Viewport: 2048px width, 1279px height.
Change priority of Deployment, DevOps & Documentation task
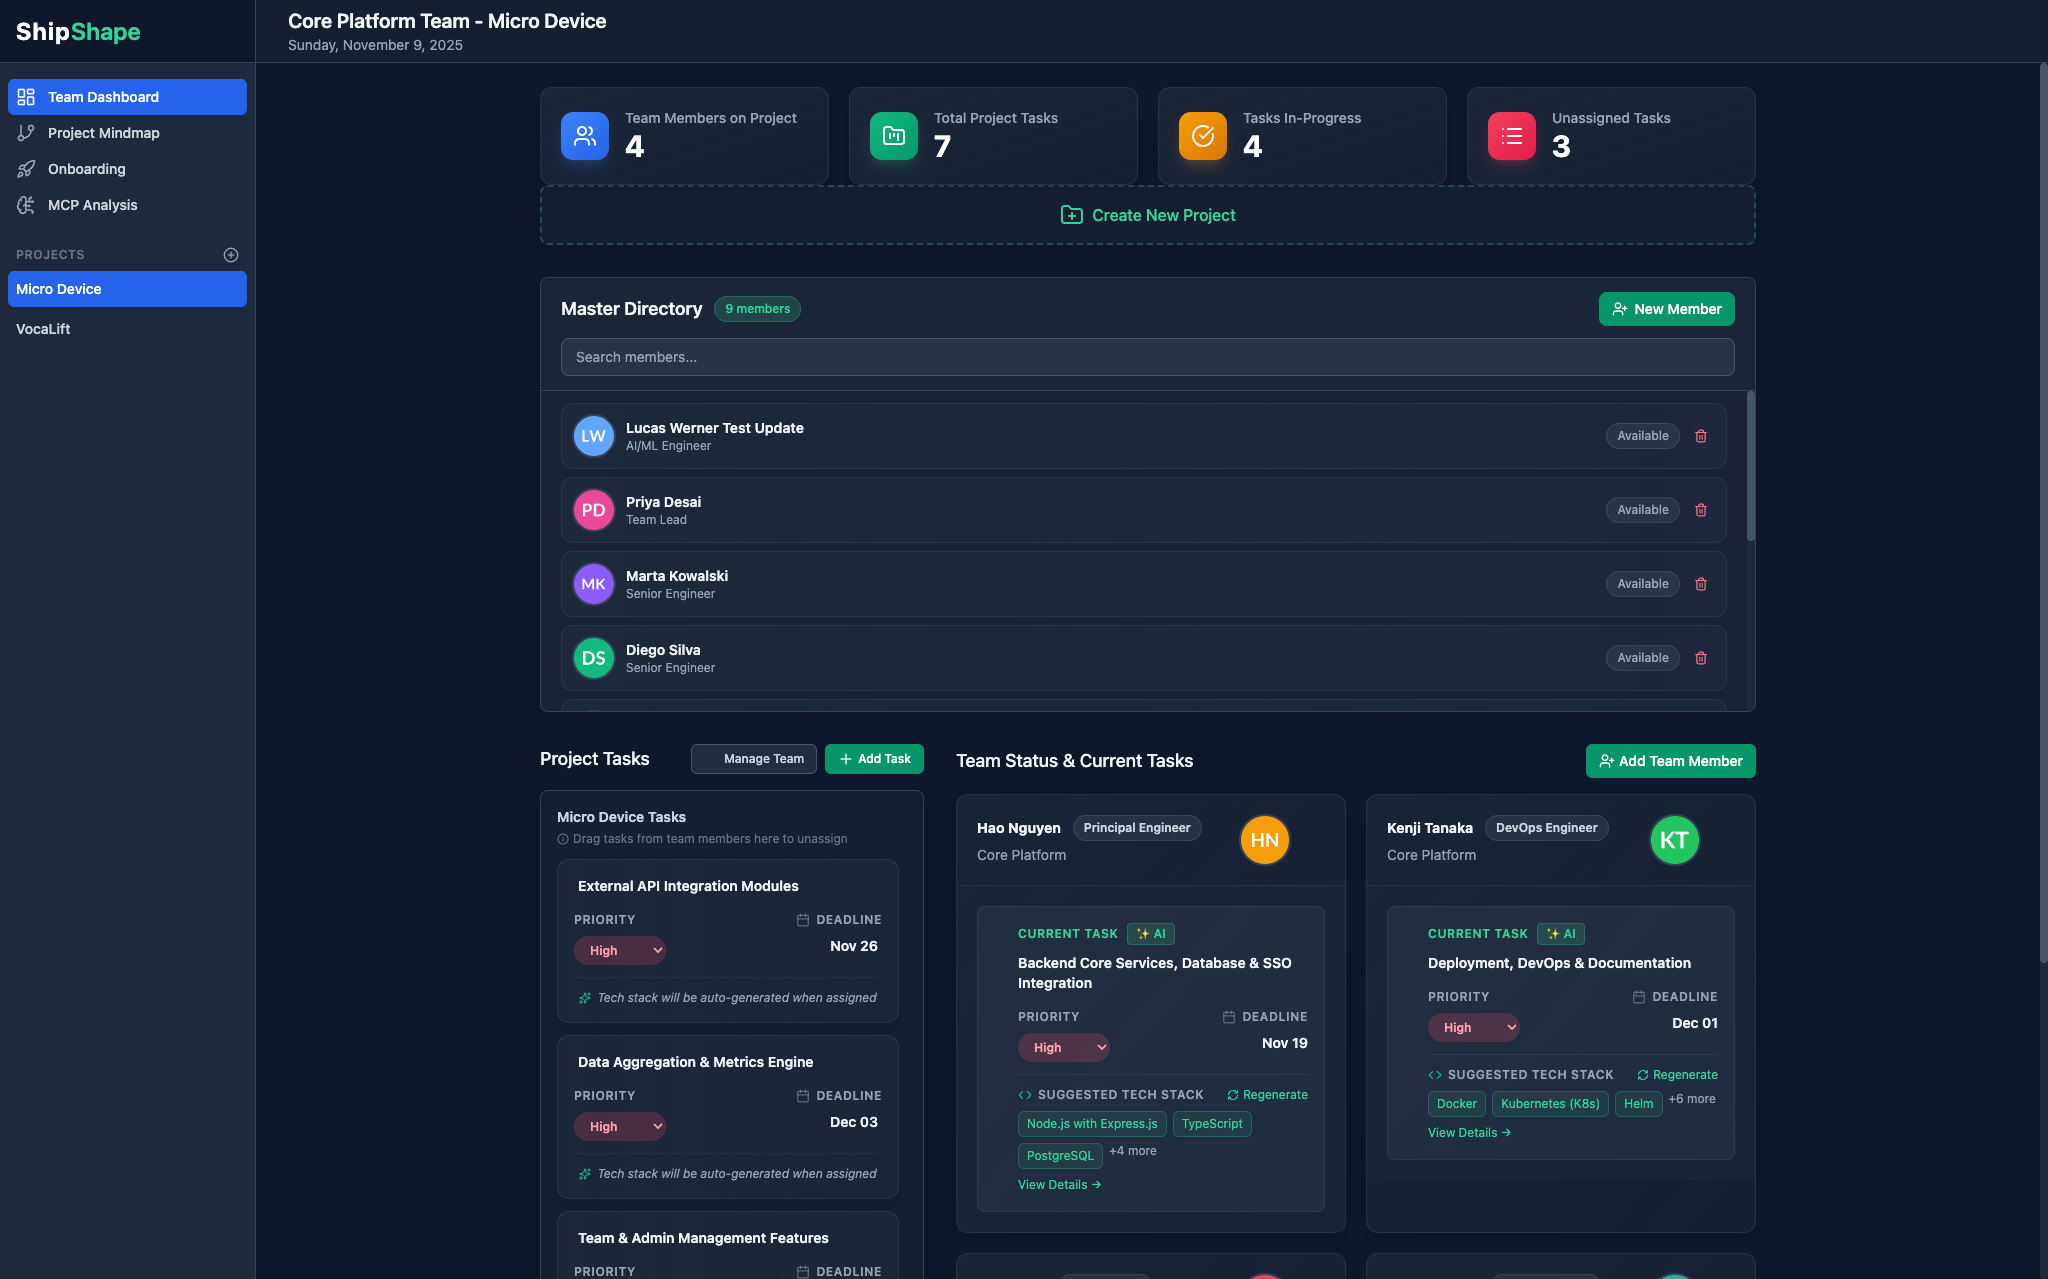(1473, 1028)
